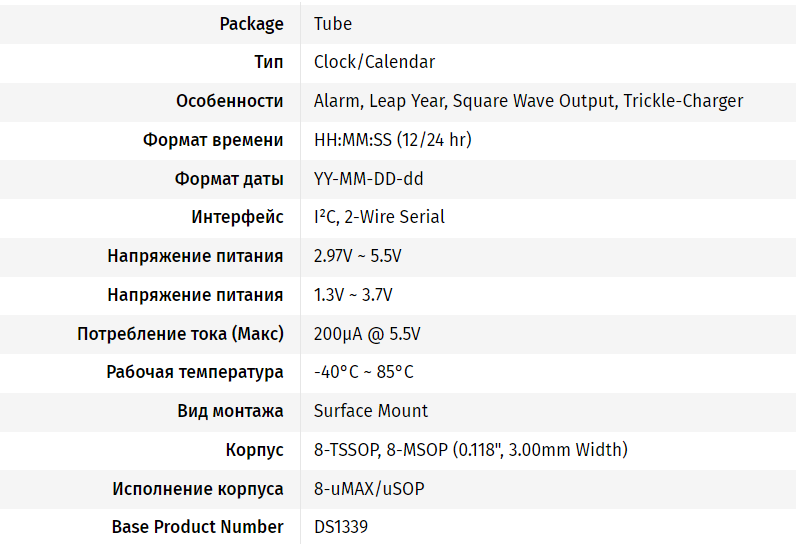796x544 pixels.
Task: Click the Особенности row label
Action: coord(229,101)
